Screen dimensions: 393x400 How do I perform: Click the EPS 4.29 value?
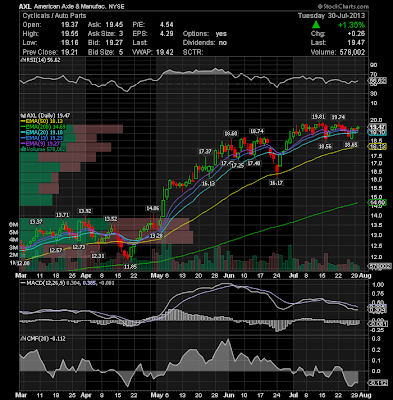pyautogui.click(x=166, y=34)
